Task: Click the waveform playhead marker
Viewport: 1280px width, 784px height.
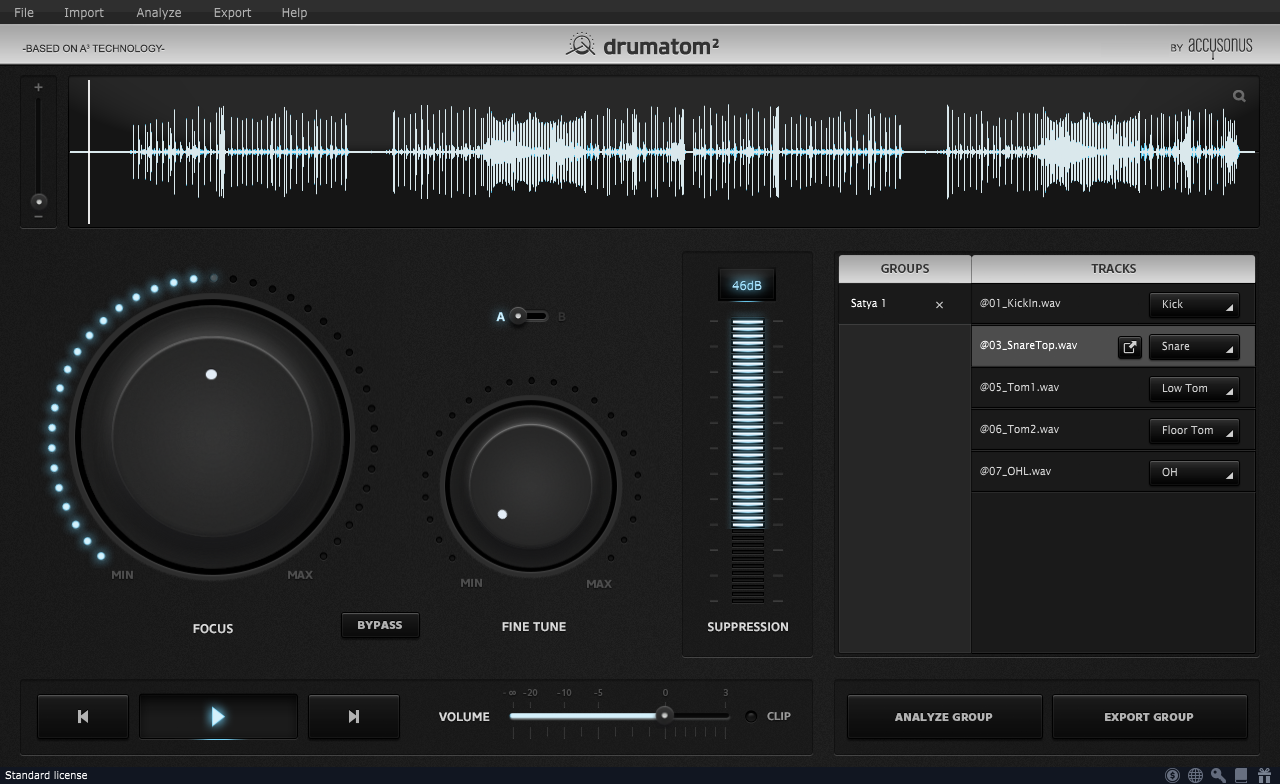Action: click(x=89, y=152)
